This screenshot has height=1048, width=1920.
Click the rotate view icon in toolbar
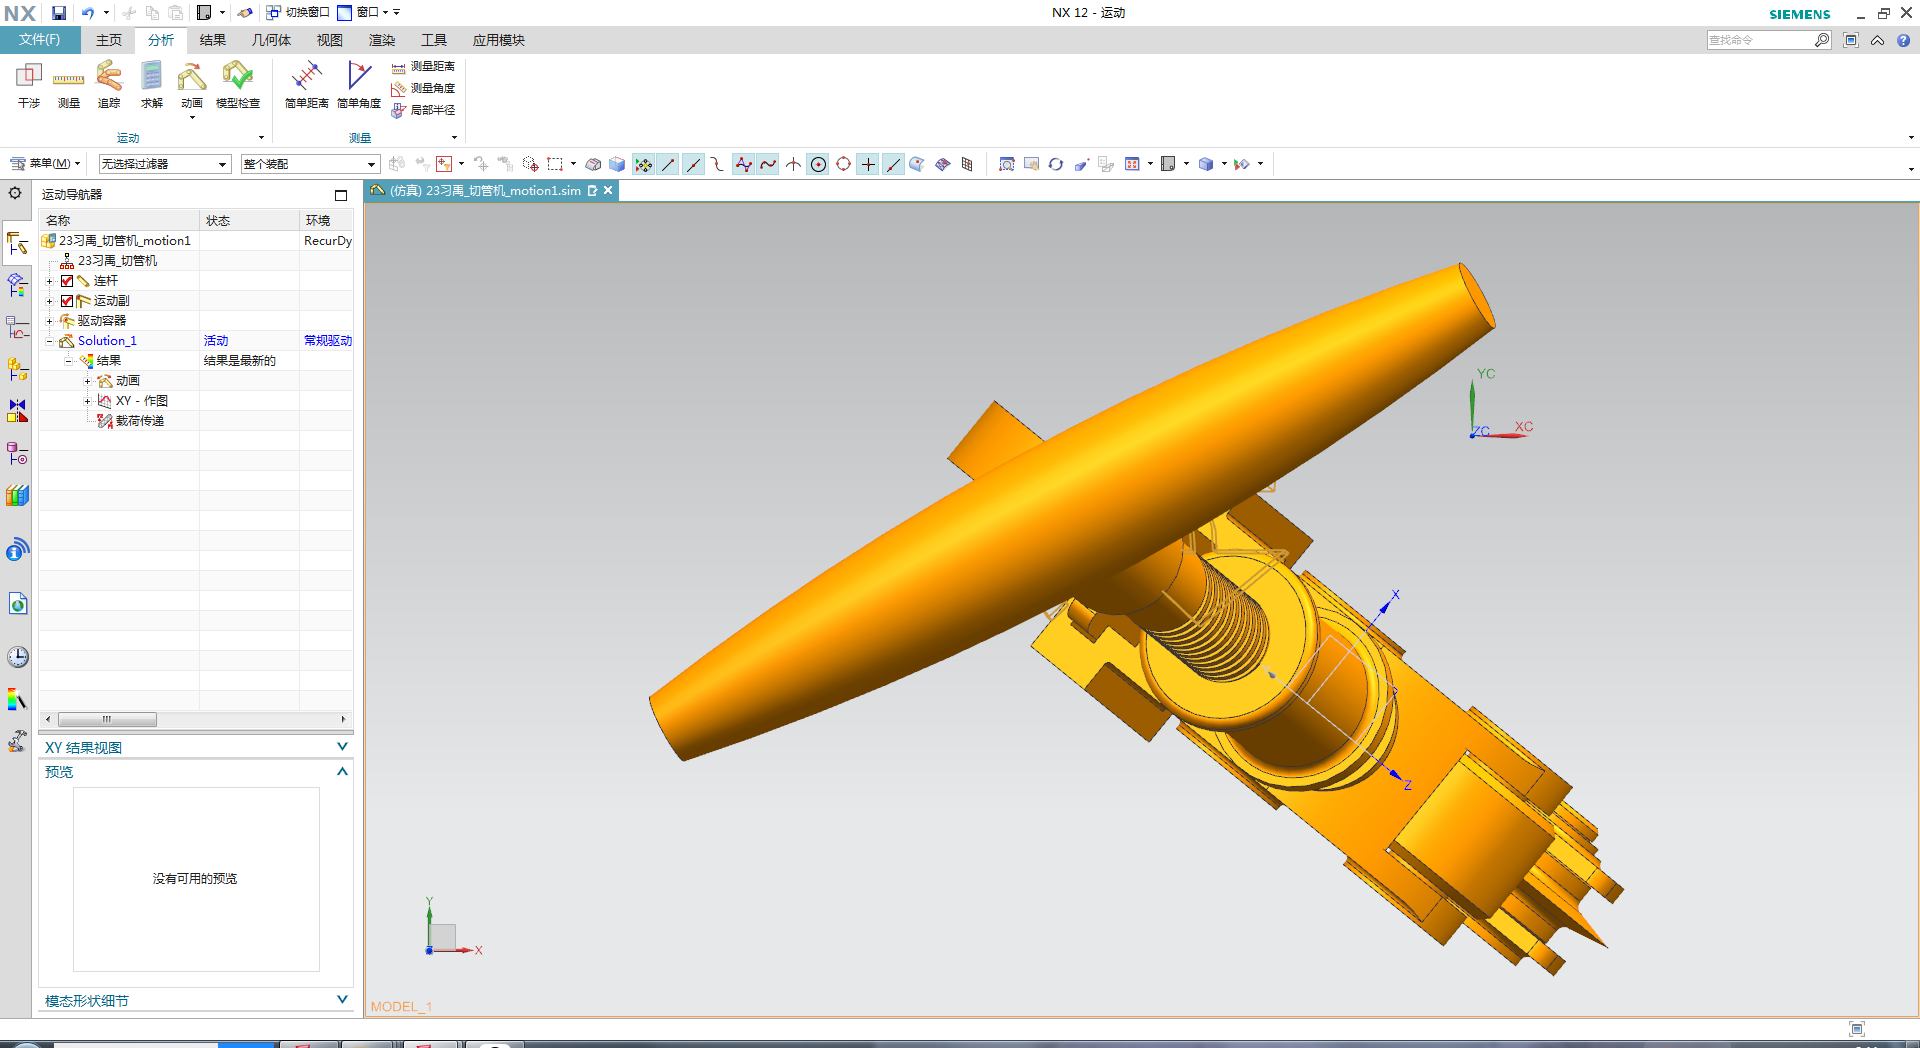pyautogui.click(x=1056, y=164)
